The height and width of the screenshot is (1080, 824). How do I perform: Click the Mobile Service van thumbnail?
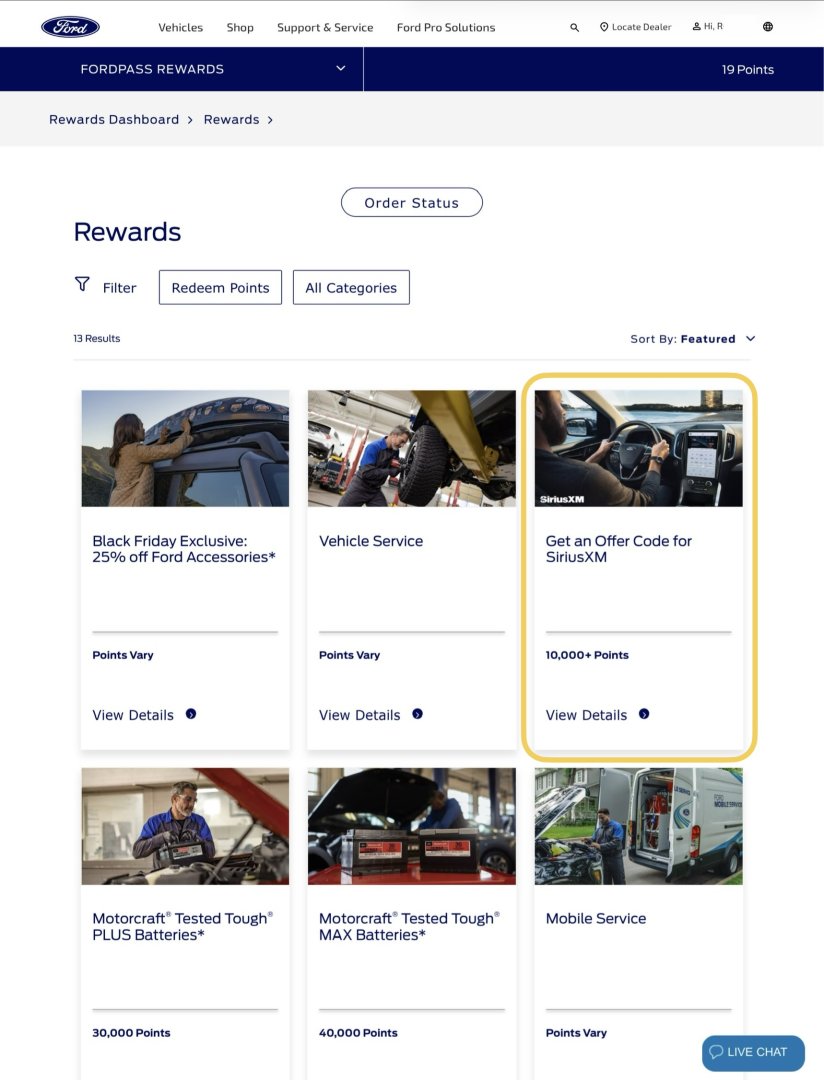(x=639, y=827)
